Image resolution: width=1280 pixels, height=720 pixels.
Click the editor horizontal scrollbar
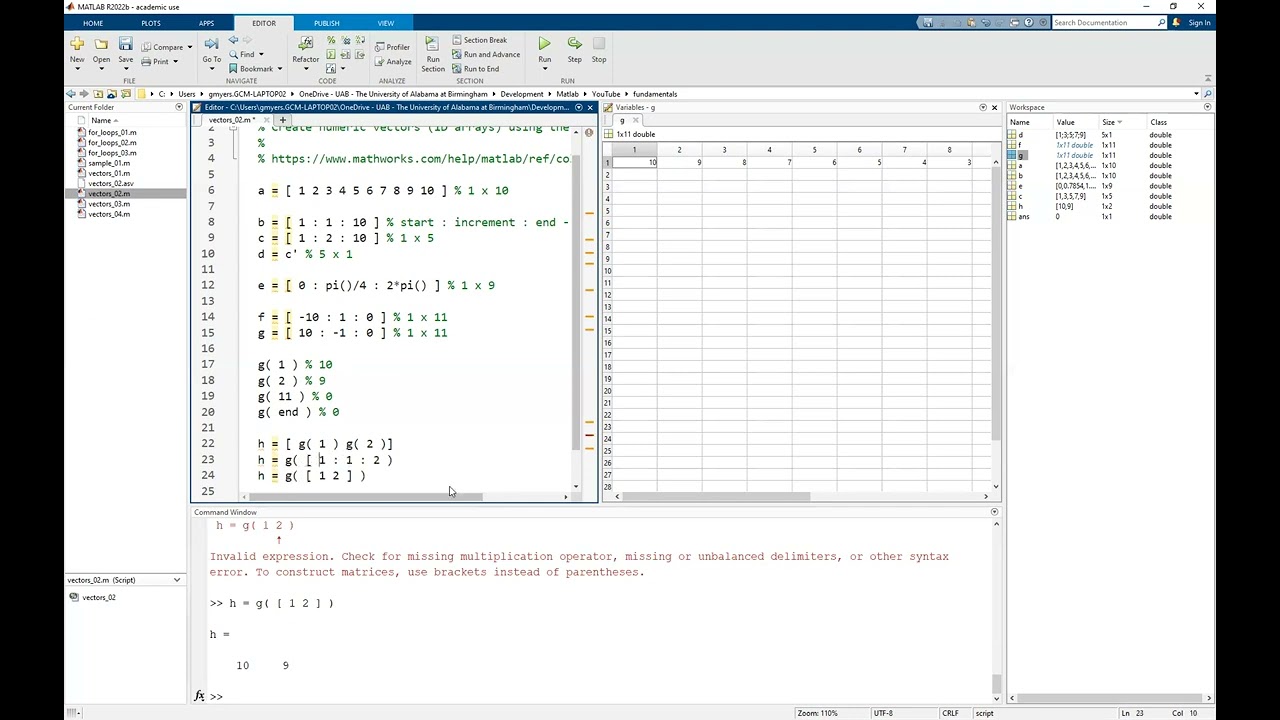(366, 497)
